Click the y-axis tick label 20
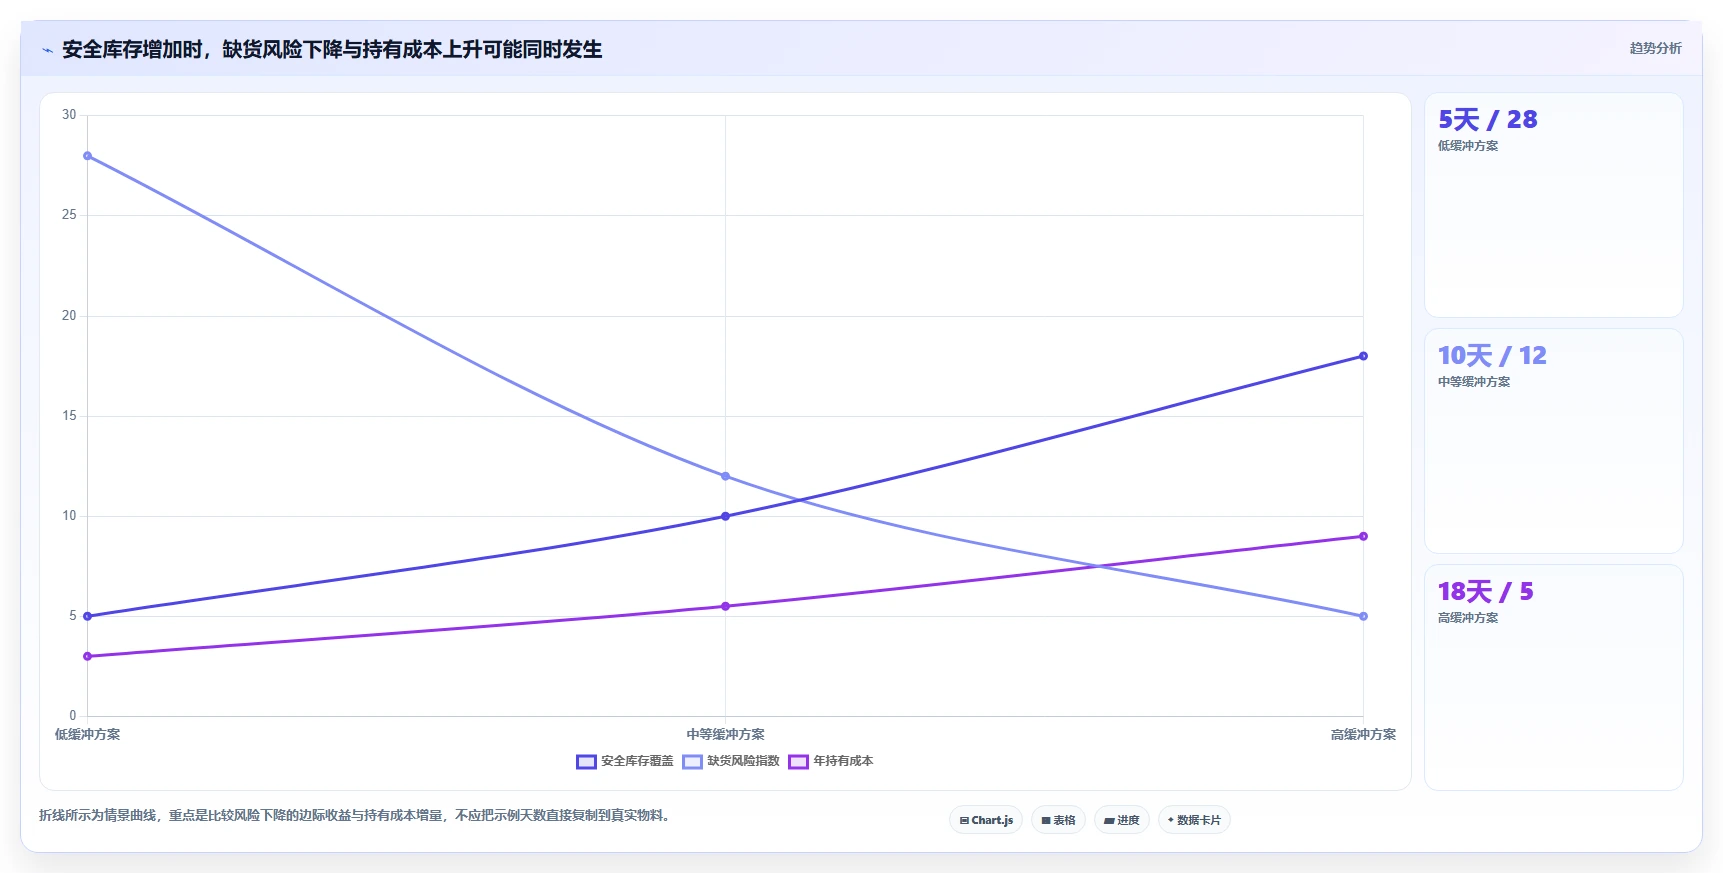The width and height of the screenshot is (1723, 873). pos(69,315)
